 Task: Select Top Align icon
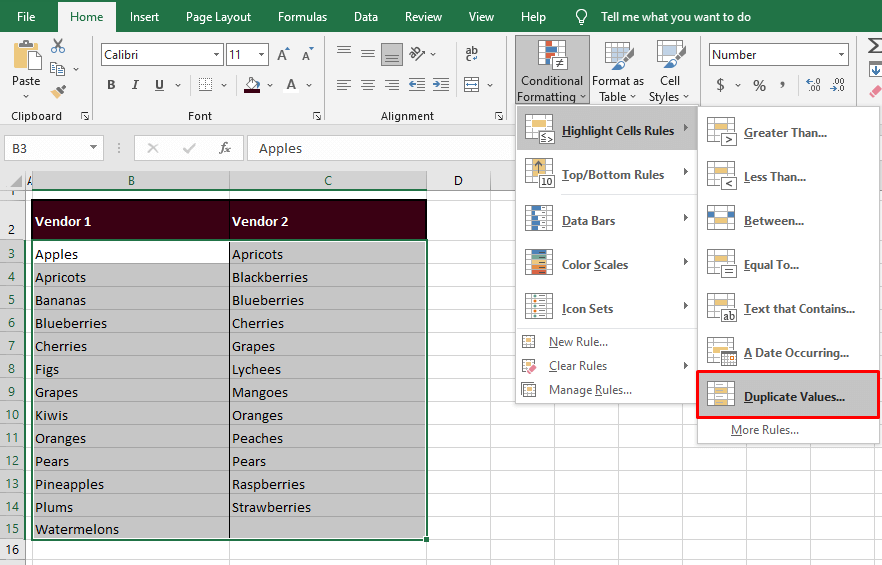tap(344, 52)
